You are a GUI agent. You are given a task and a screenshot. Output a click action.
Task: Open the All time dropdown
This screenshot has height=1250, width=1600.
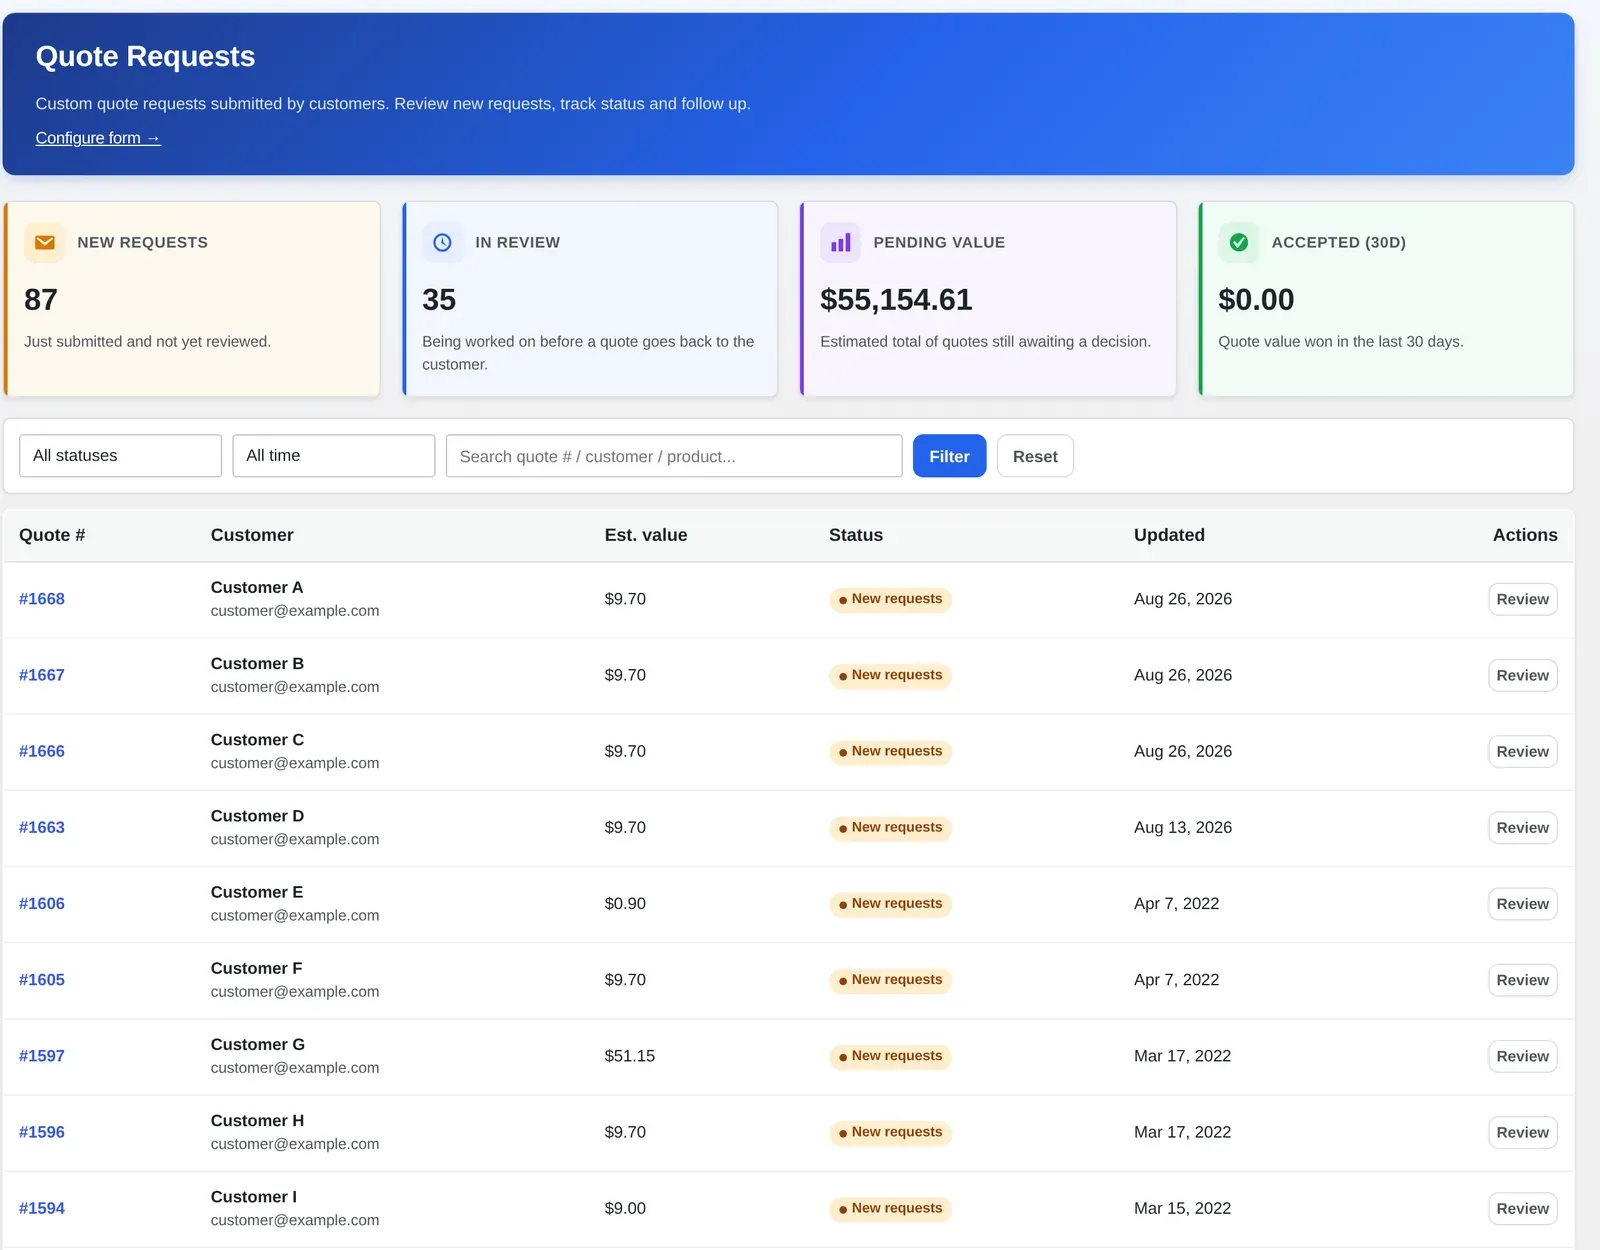pyautogui.click(x=333, y=456)
